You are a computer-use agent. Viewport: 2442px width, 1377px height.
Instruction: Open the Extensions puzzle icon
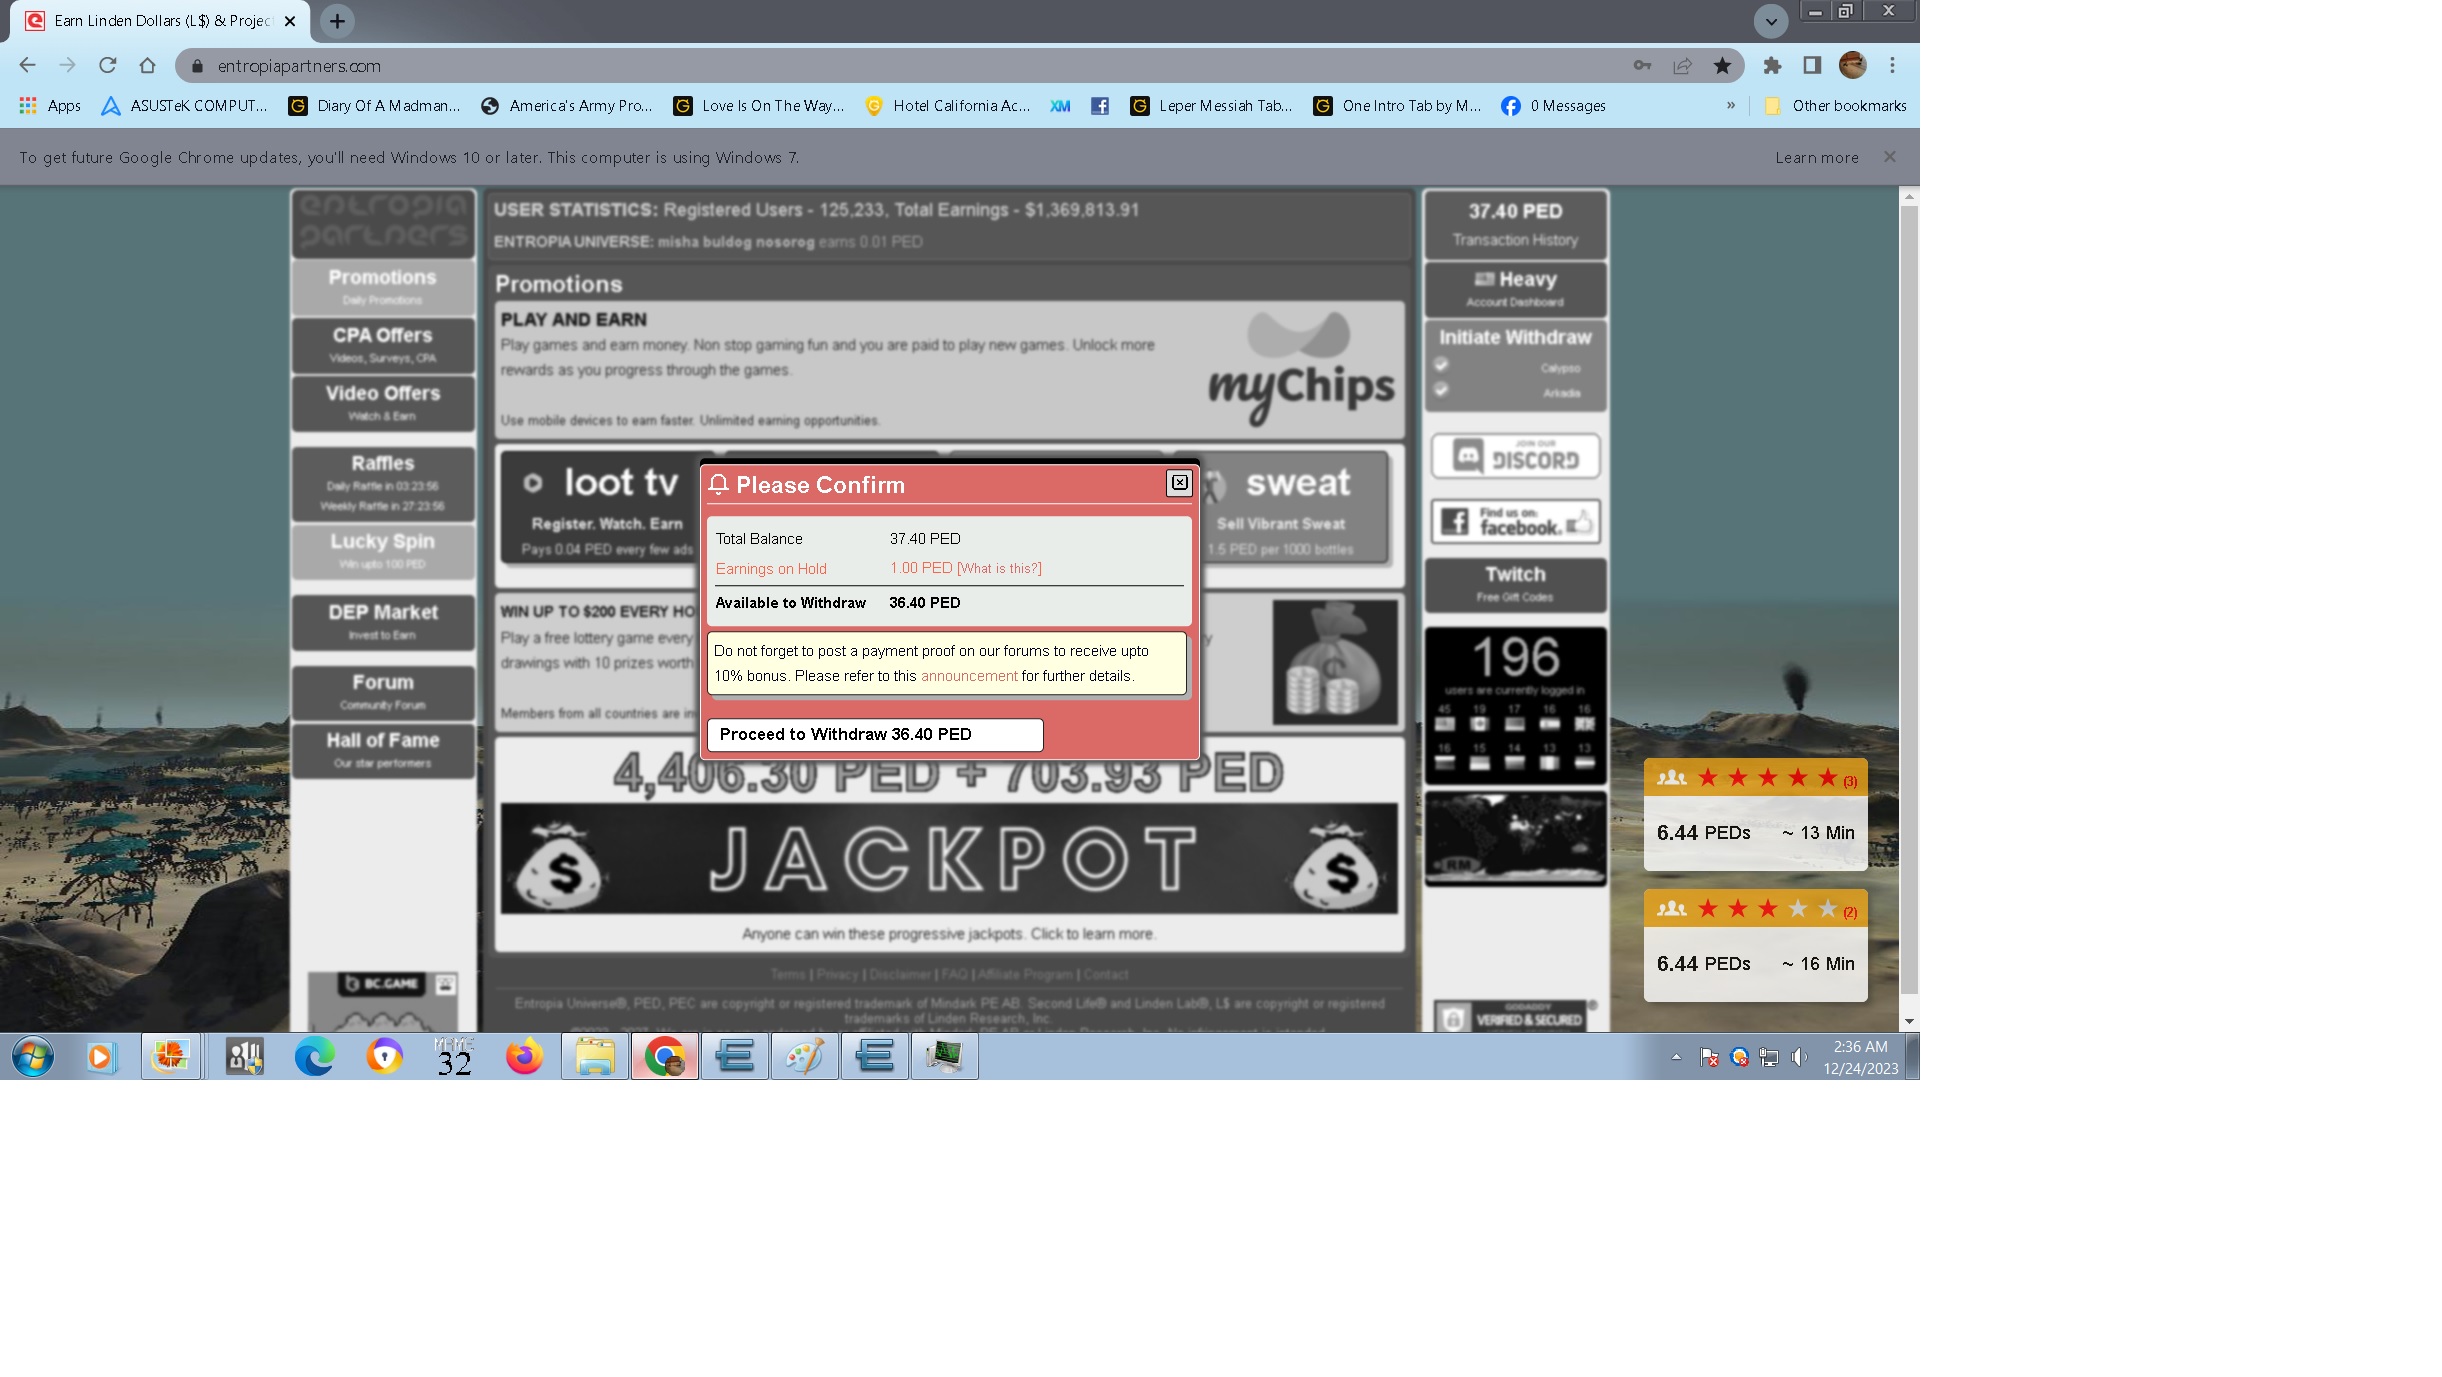click(1772, 65)
